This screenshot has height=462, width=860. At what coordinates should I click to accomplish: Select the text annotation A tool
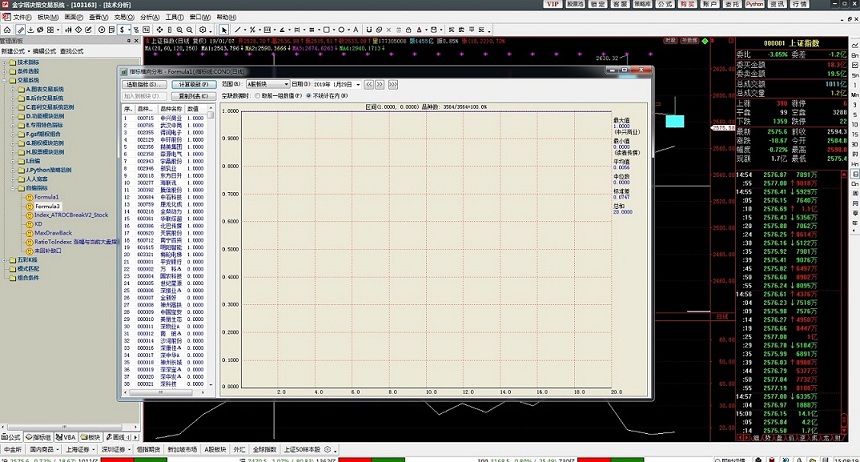coord(356,29)
